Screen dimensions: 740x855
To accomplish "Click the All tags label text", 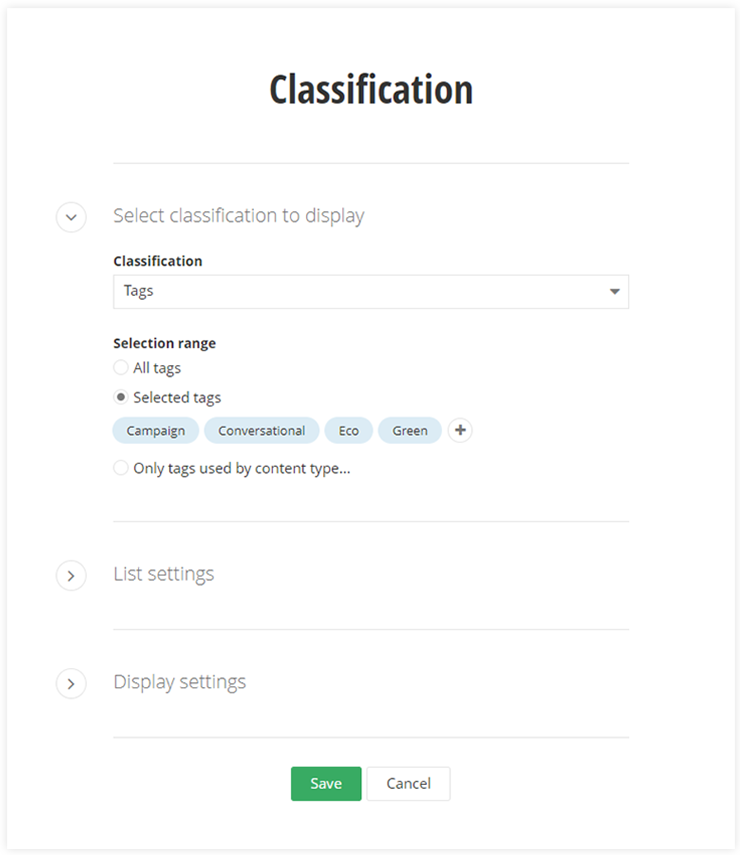I will point(157,368).
